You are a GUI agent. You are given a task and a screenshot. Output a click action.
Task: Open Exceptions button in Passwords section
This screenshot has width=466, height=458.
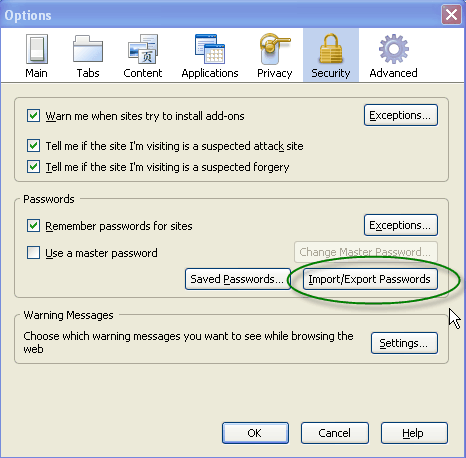click(x=401, y=225)
